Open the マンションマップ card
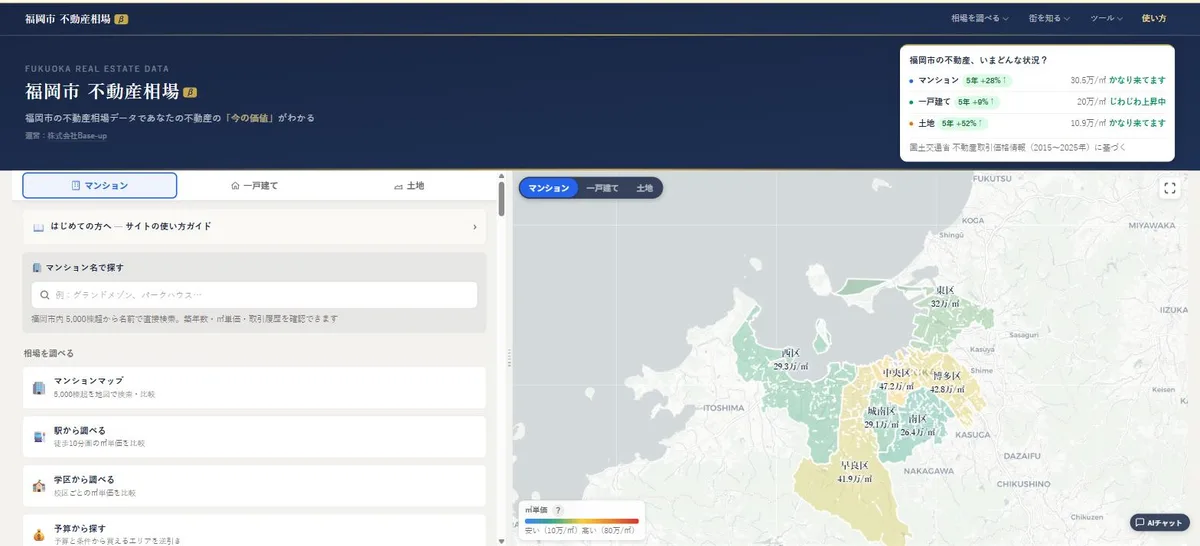 [254, 387]
